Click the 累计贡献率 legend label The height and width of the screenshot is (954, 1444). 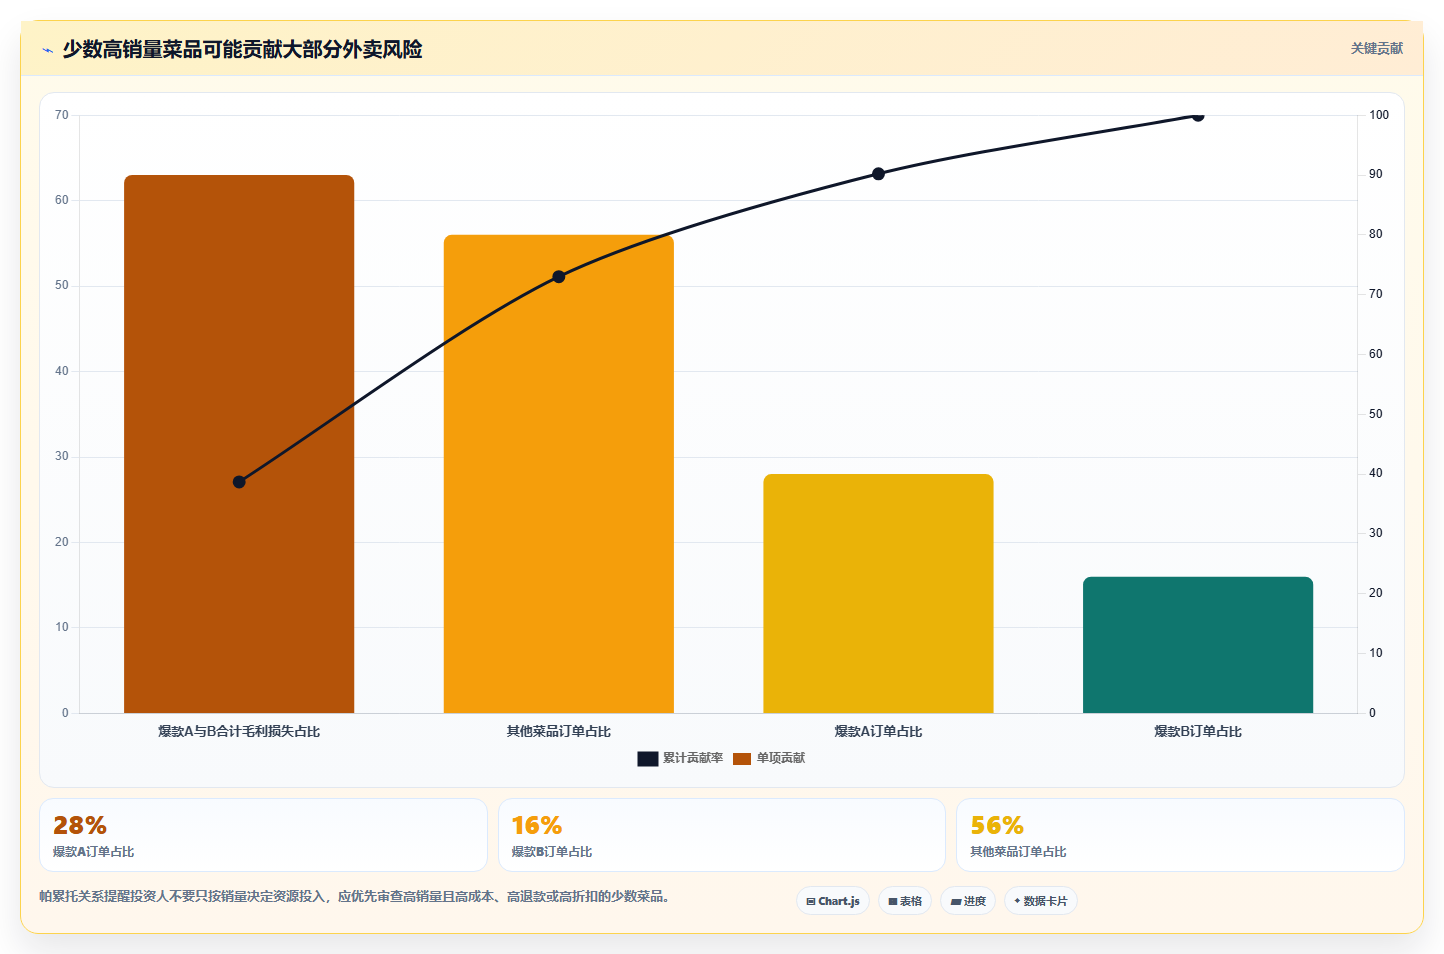tap(692, 758)
